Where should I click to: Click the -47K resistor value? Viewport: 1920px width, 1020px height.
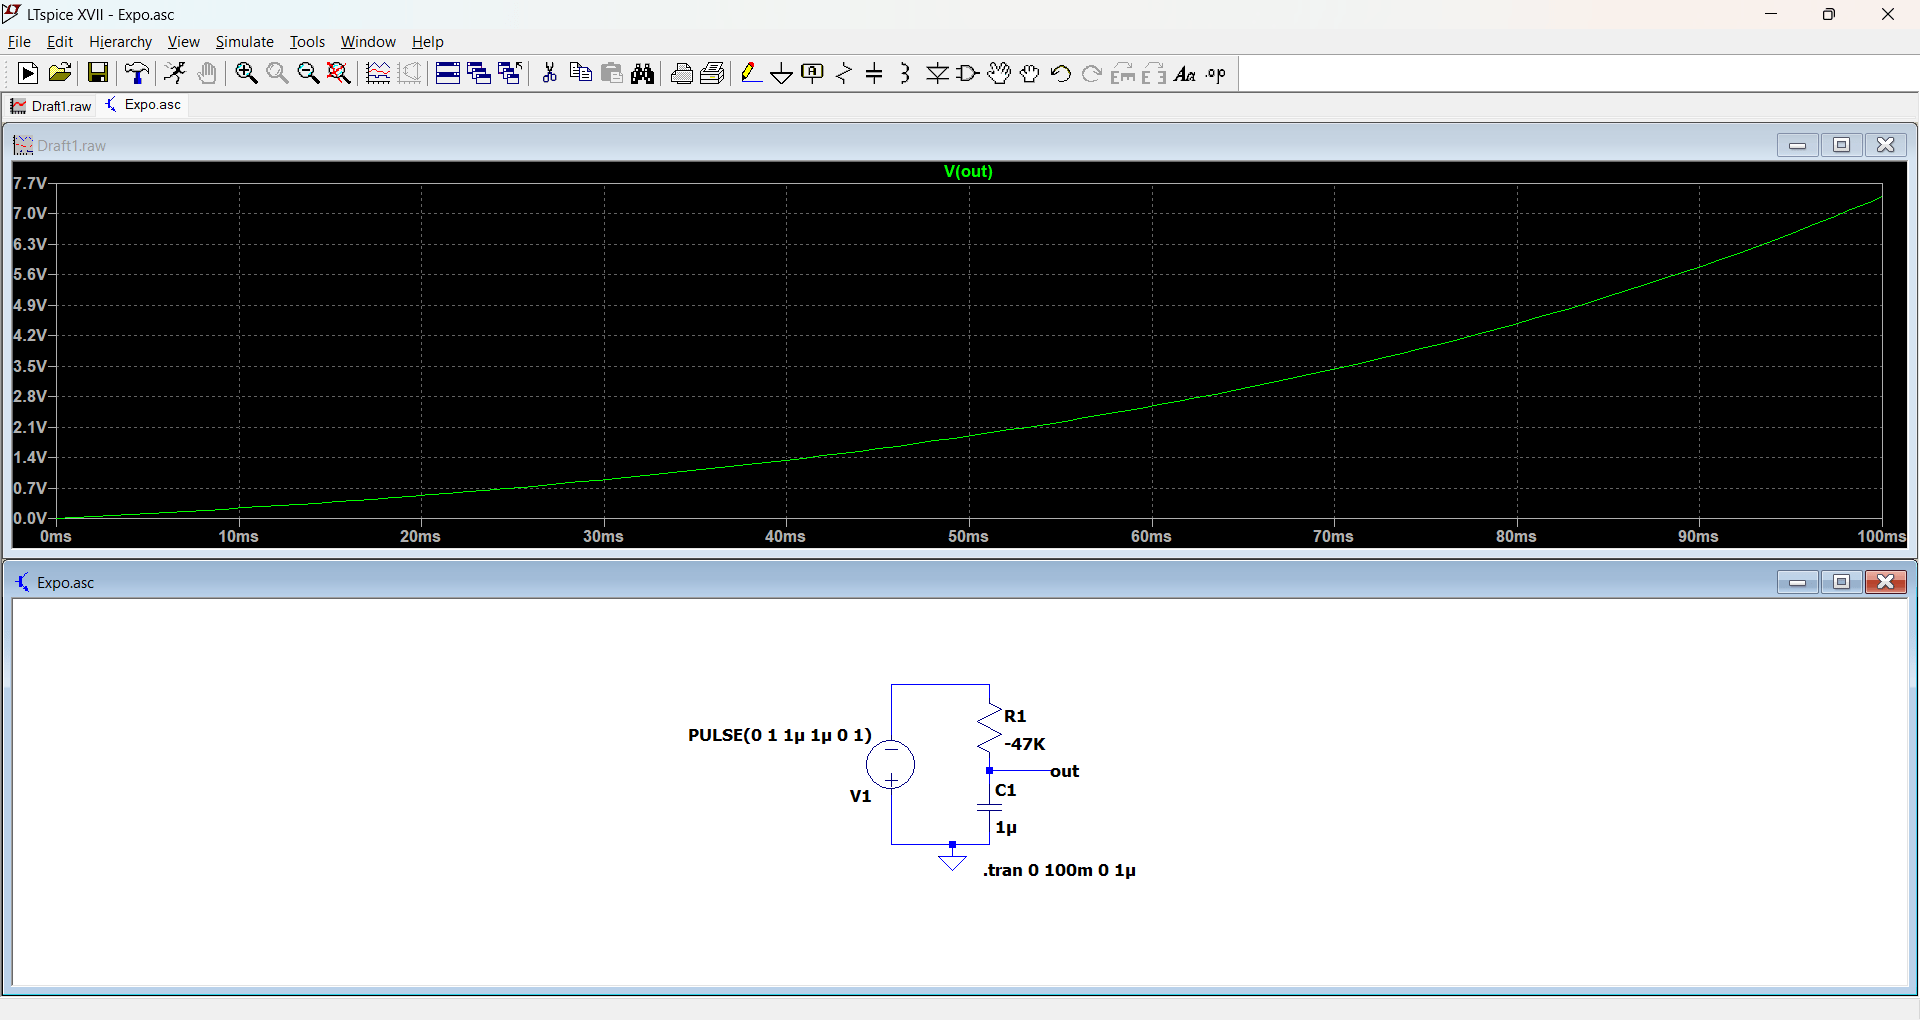point(1025,744)
